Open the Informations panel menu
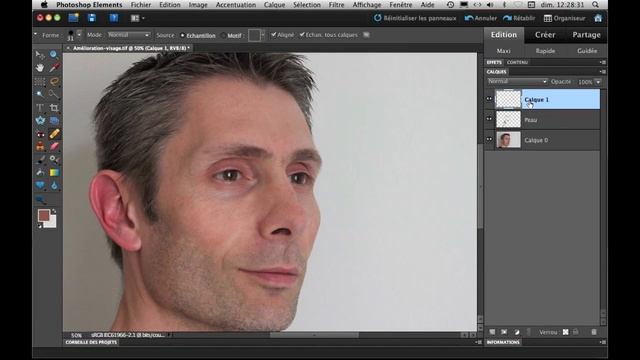This screenshot has width=640, height=360. 602,342
